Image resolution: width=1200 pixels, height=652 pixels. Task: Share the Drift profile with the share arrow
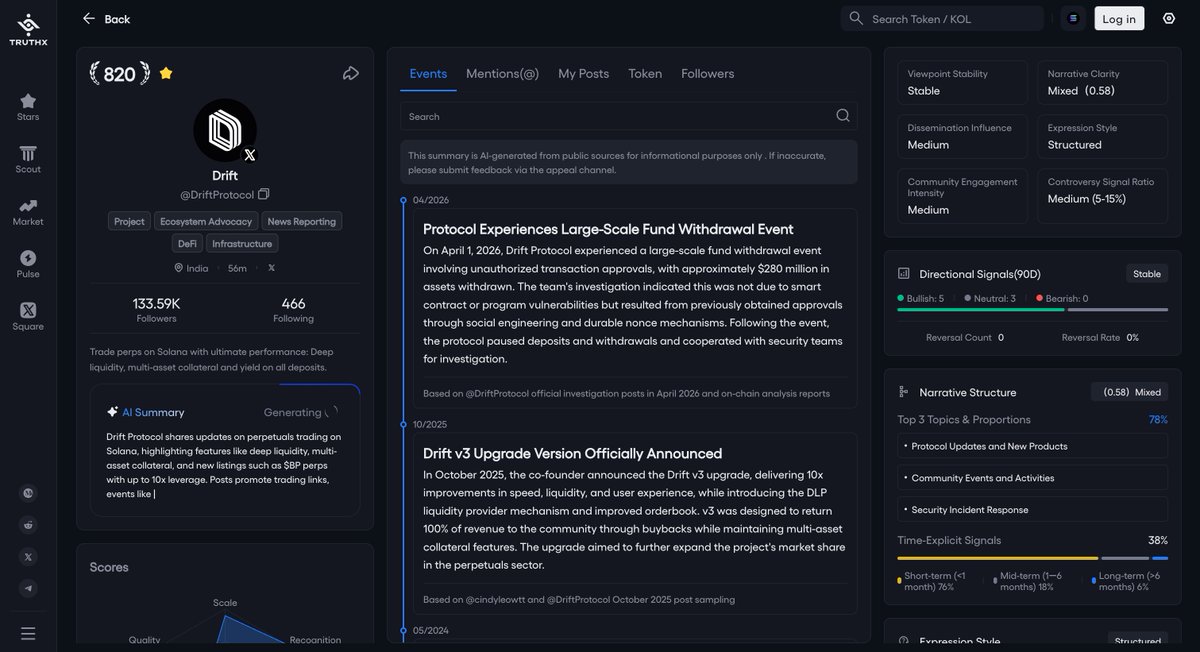click(351, 73)
